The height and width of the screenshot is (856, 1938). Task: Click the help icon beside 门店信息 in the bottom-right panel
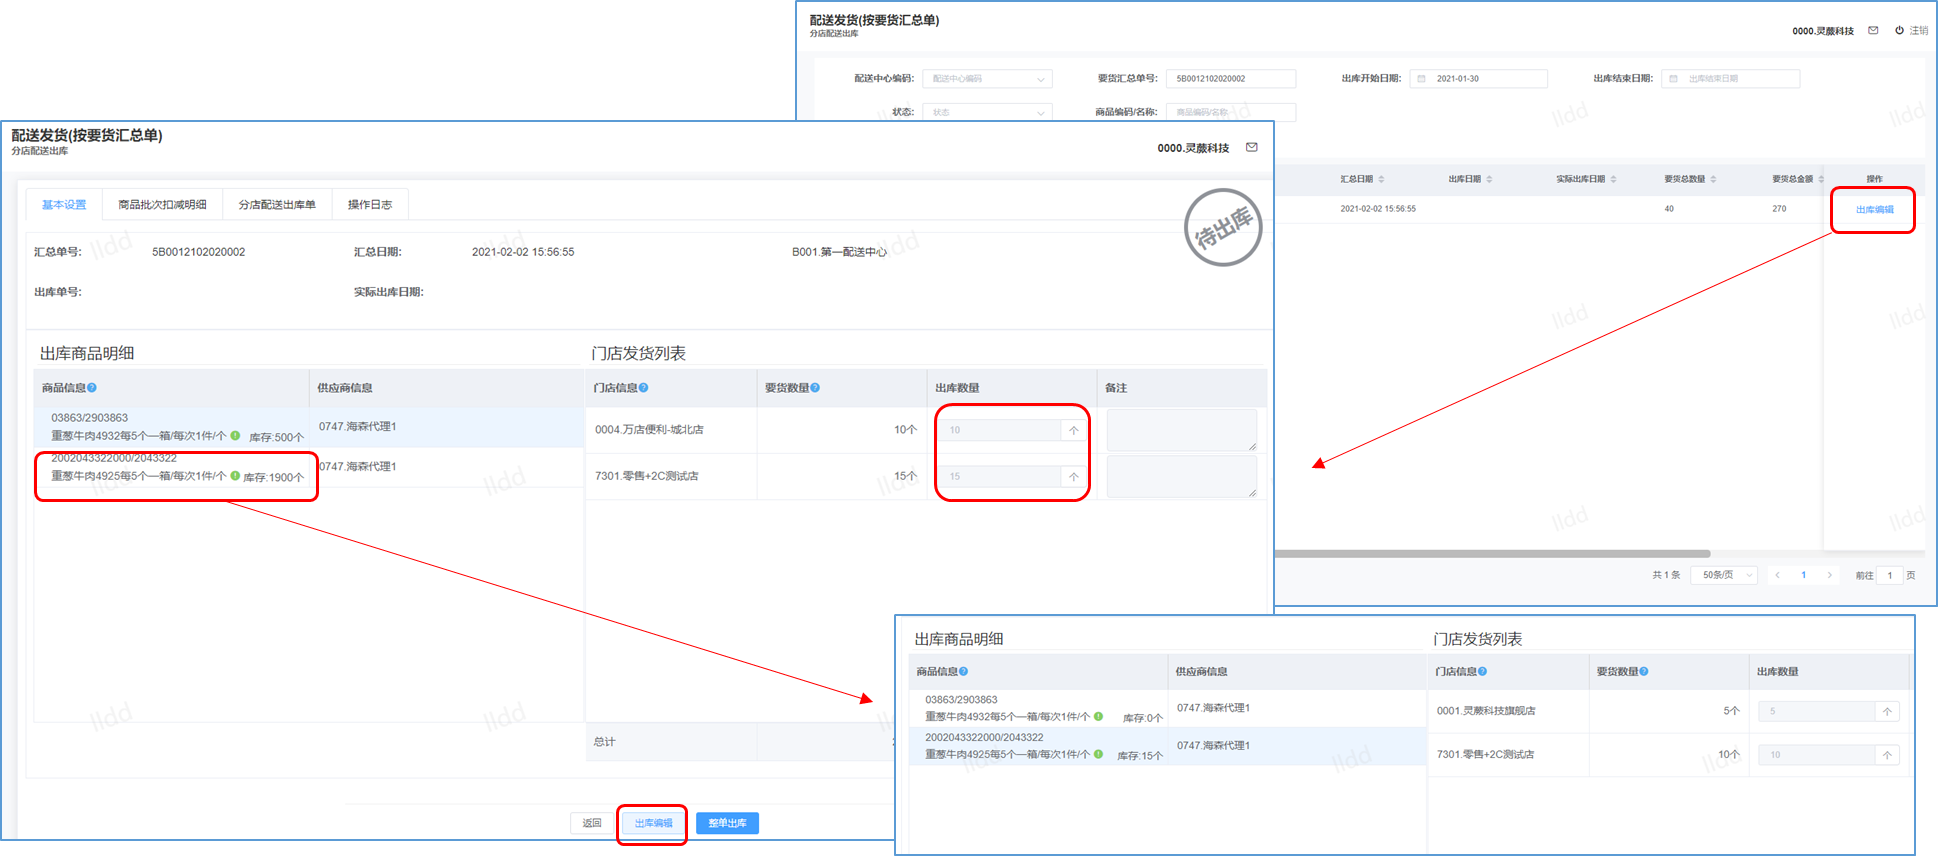1482,672
